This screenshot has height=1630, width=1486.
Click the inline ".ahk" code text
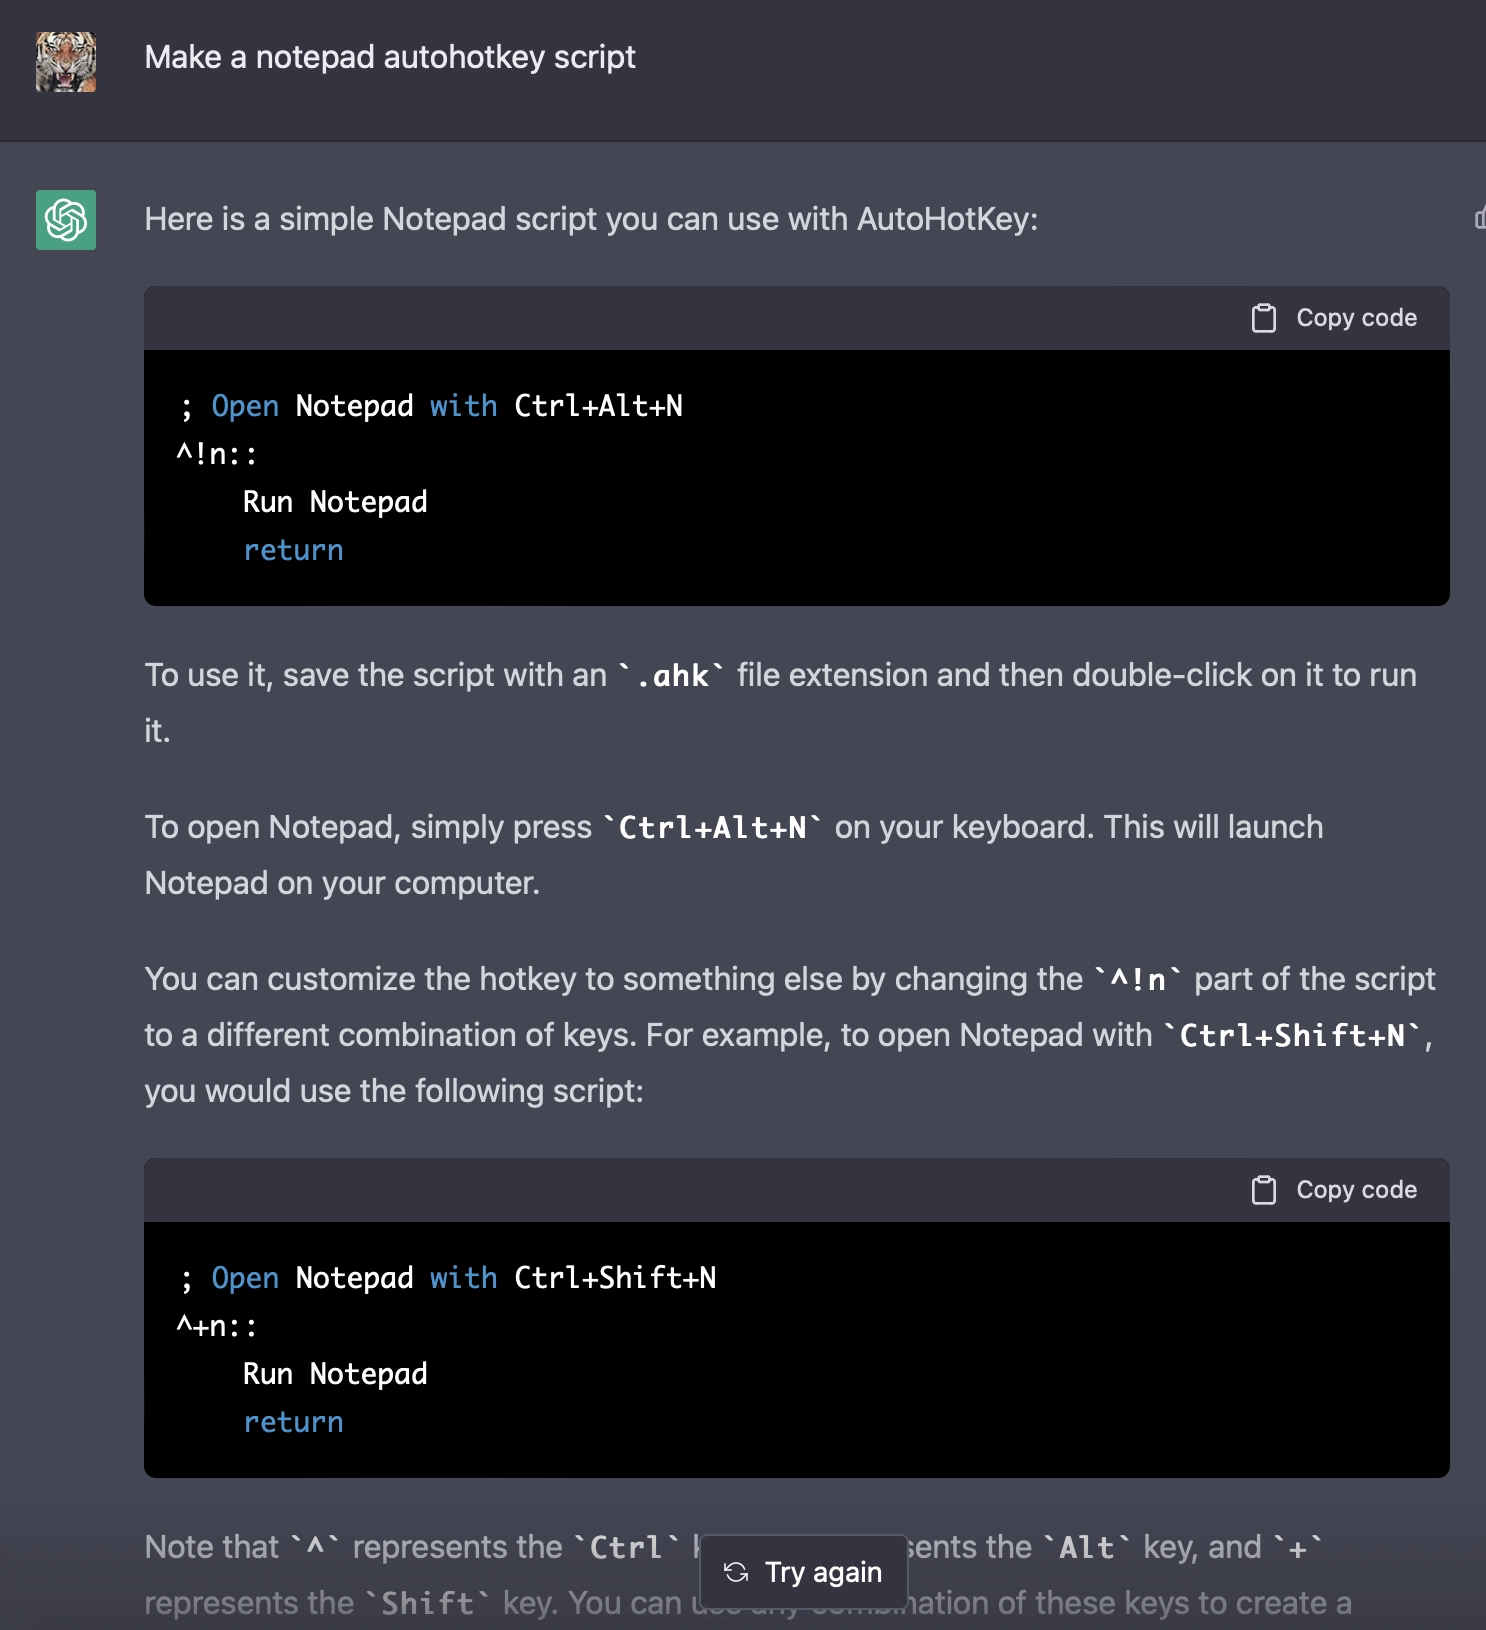click(672, 676)
